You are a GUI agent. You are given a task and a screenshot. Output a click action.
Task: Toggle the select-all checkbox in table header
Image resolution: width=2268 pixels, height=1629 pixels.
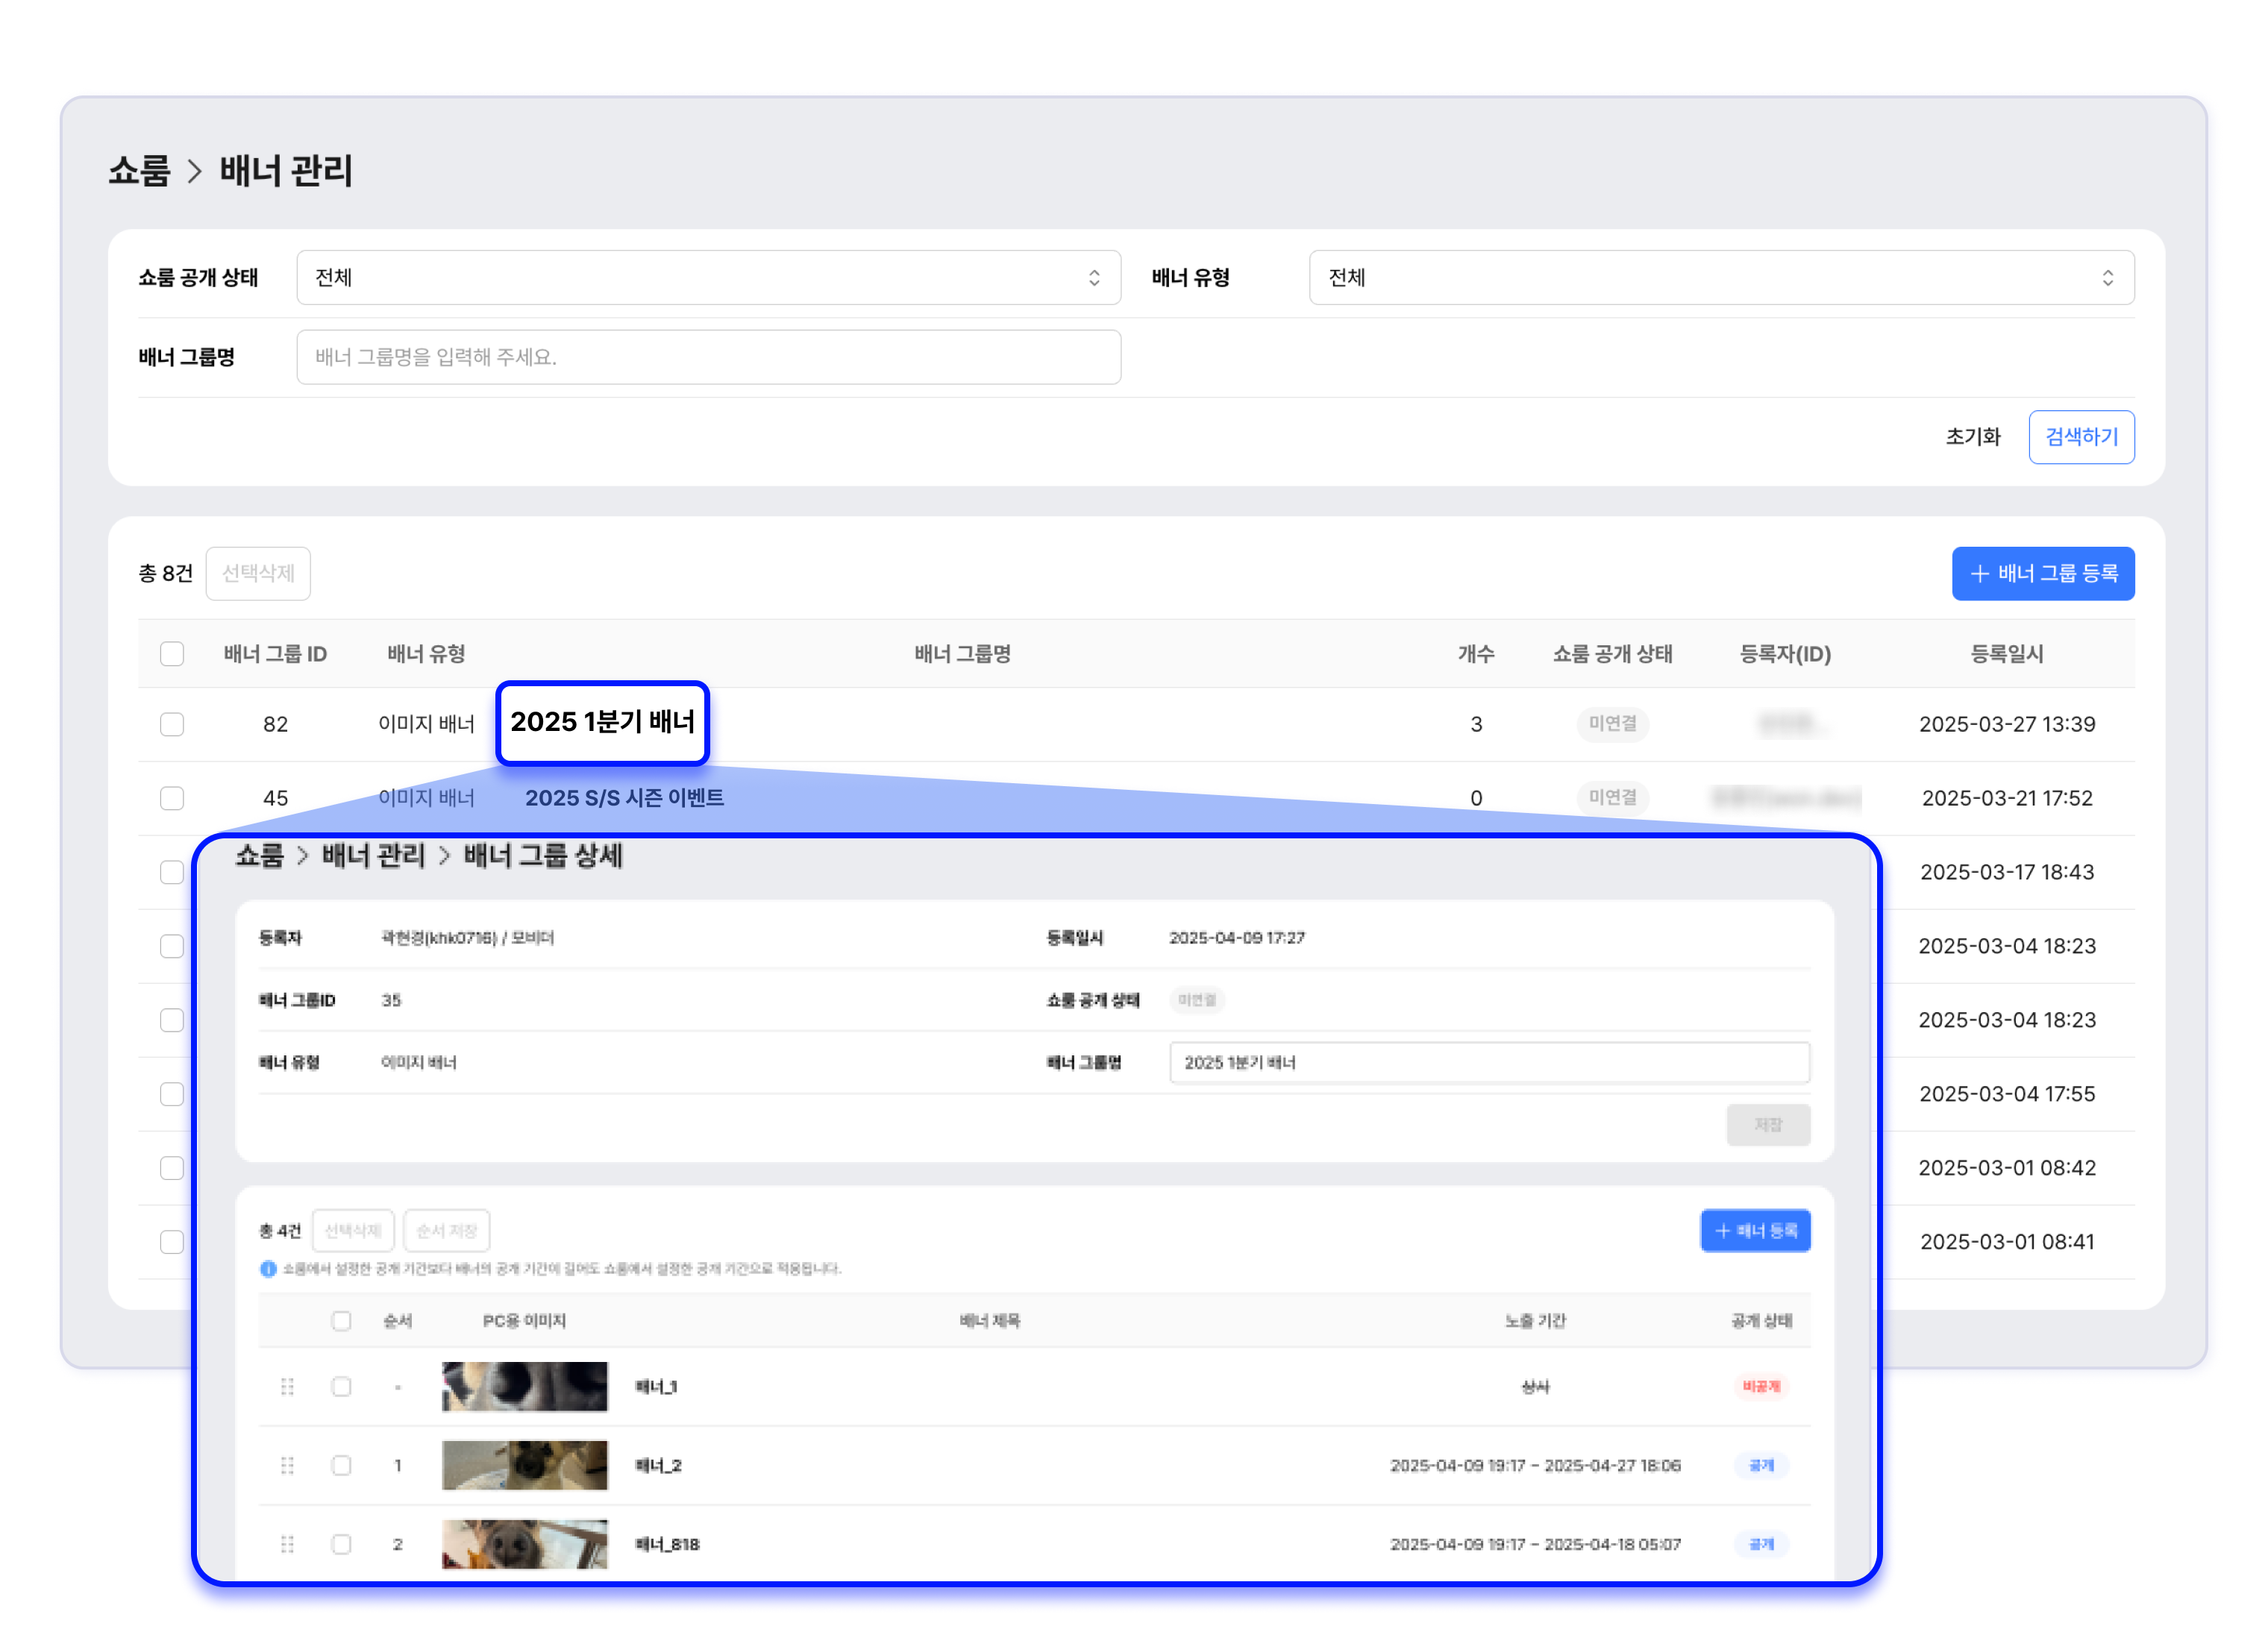pyautogui.click(x=172, y=654)
